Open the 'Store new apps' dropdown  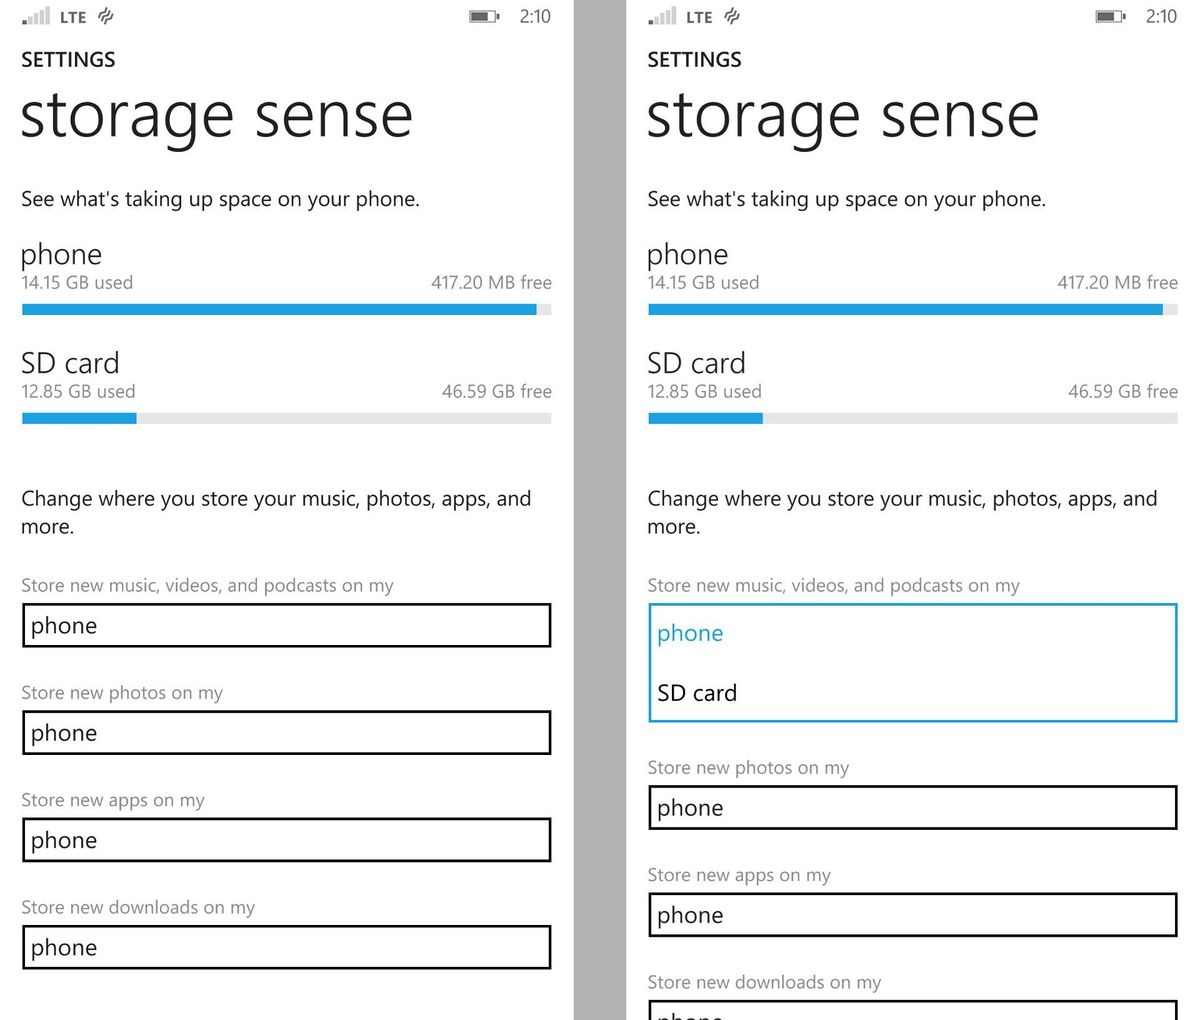pos(286,840)
